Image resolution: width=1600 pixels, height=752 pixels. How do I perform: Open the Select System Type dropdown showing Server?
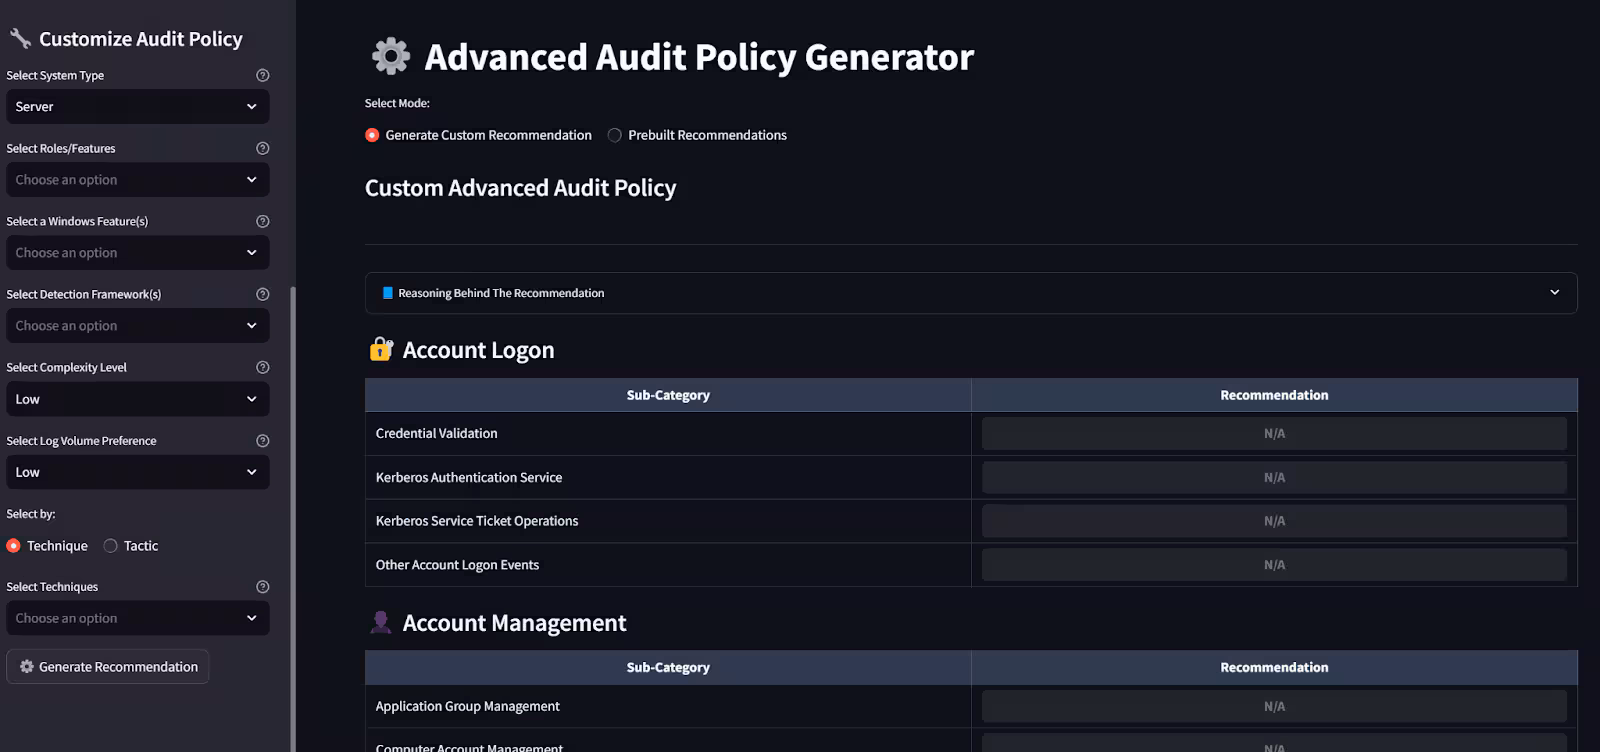click(x=137, y=107)
